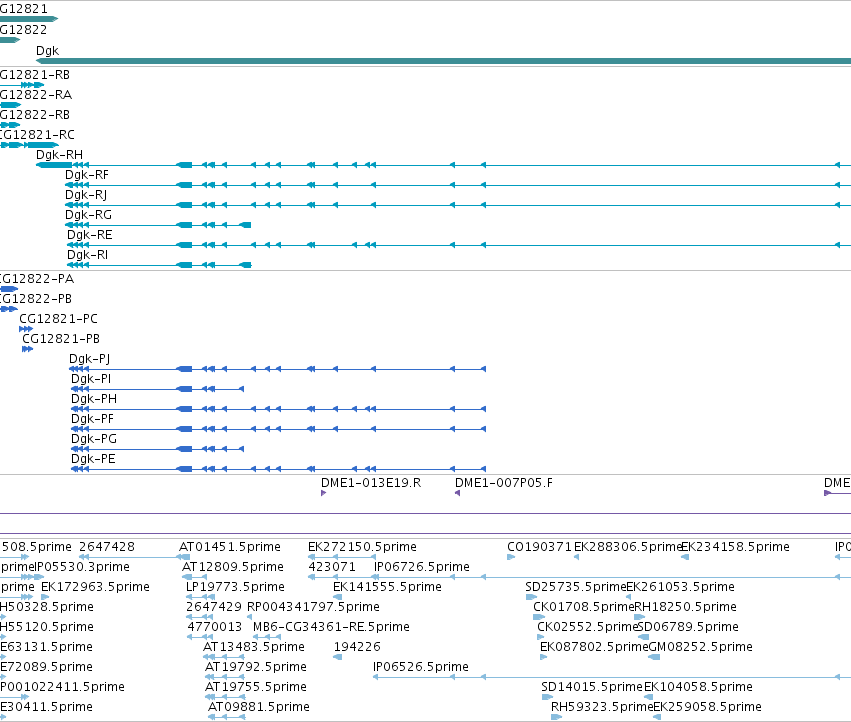Select the CK01708.5prime EST label
This screenshot has height=722, width=851.
pyautogui.click(x=583, y=607)
